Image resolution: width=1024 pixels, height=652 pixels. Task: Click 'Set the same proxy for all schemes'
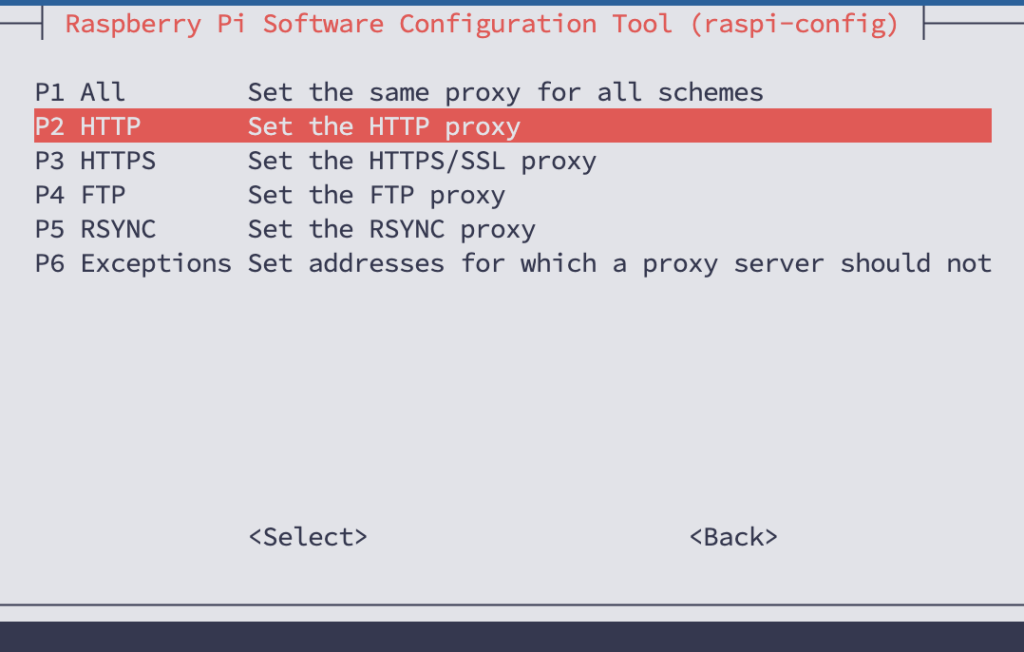(505, 93)
